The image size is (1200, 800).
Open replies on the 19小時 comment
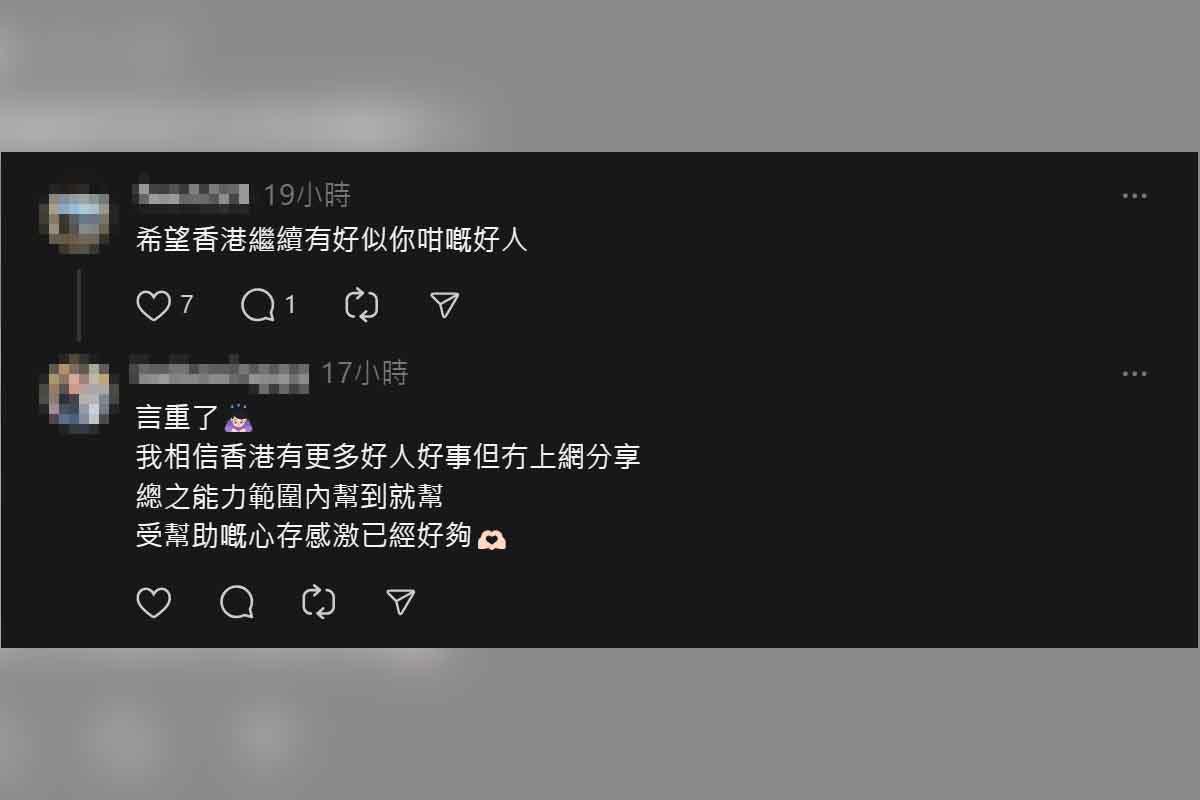258,305
